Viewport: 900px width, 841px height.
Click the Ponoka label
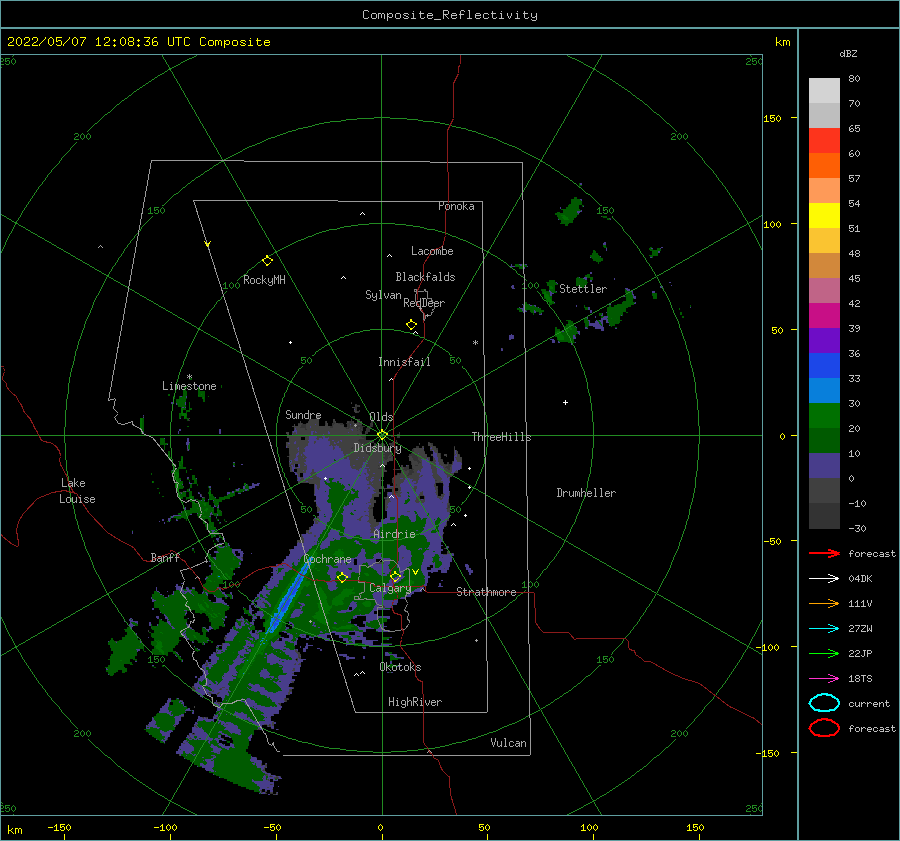pyautogui.click(x=456, y=206)
